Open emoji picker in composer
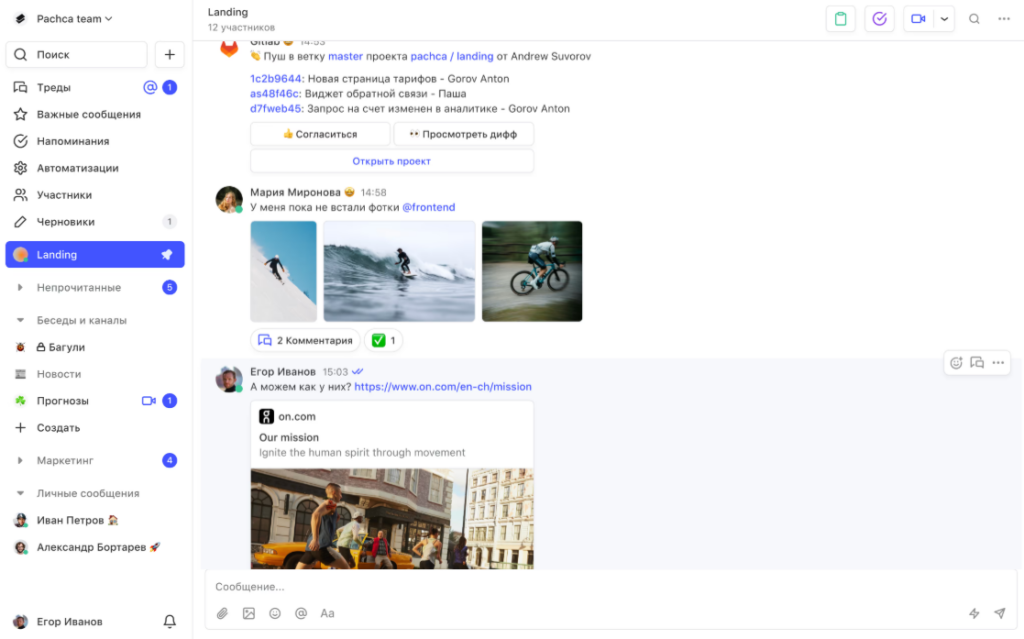This screenshot has width=1024, height=639. [275, 614]
